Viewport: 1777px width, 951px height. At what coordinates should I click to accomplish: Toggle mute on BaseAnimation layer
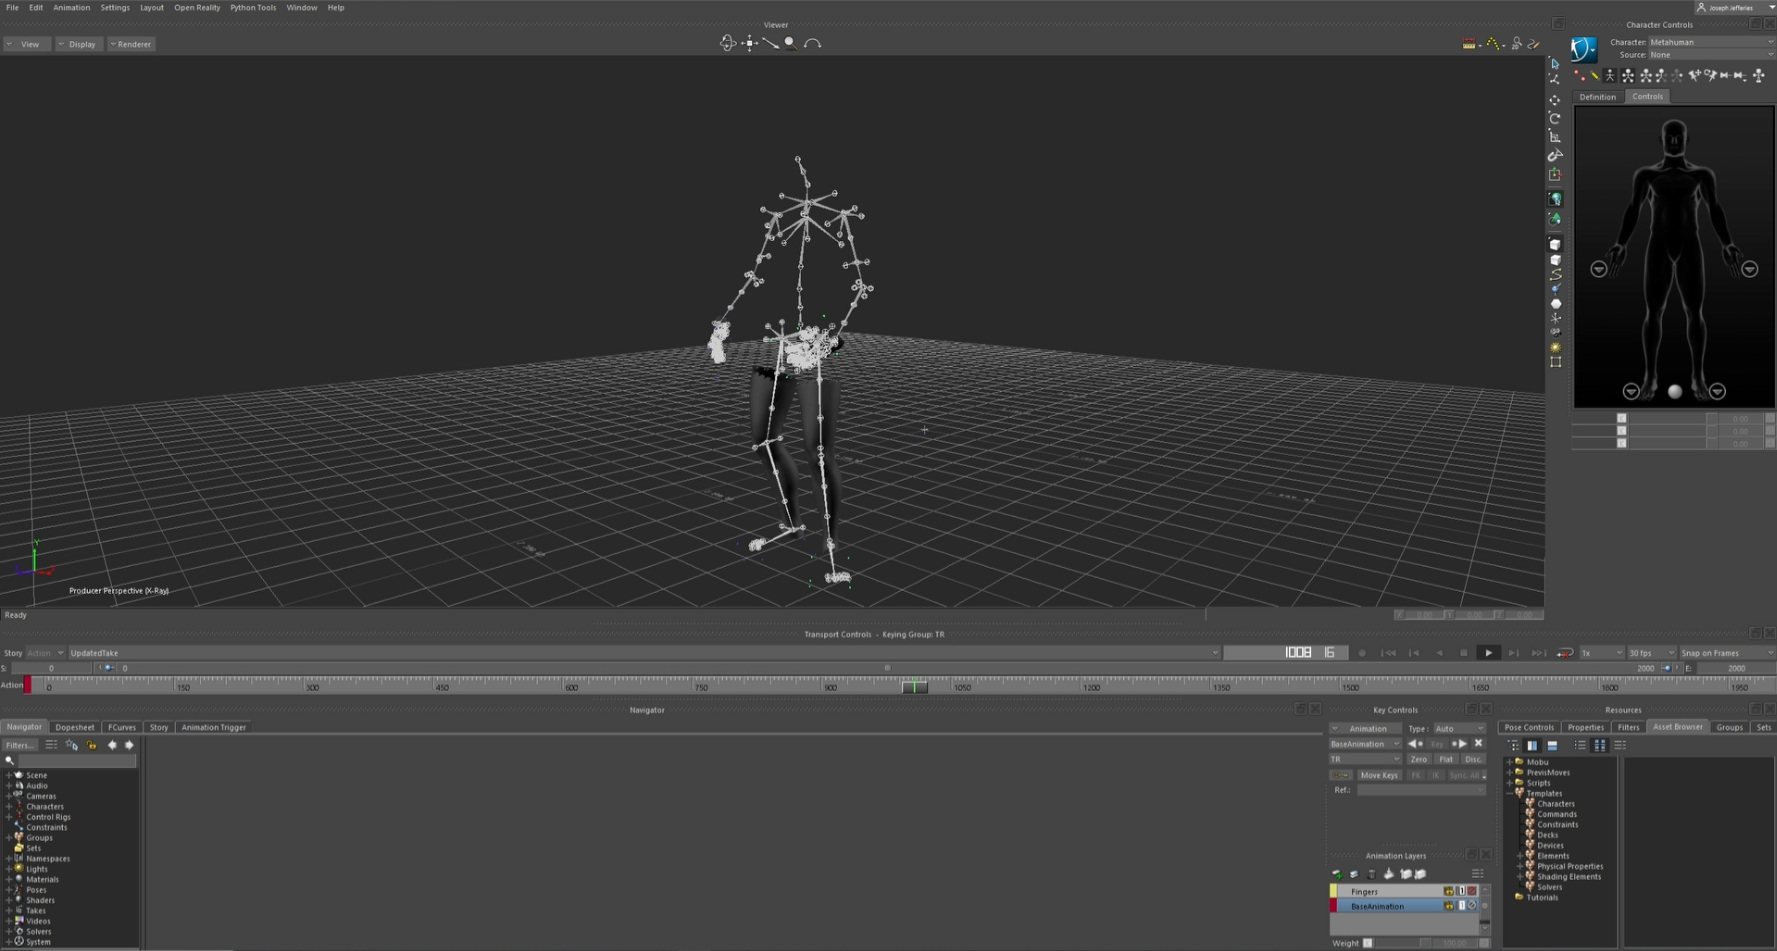coord(1472,906)
